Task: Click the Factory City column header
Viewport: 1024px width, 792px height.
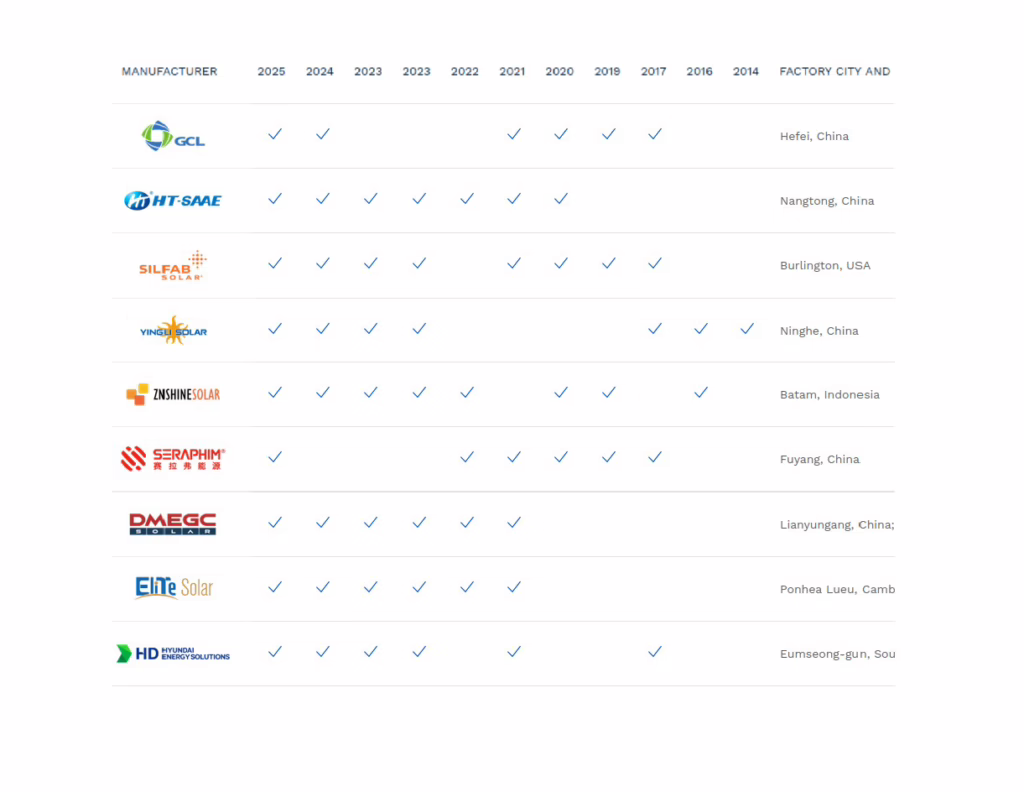Action: pos(834,72)
